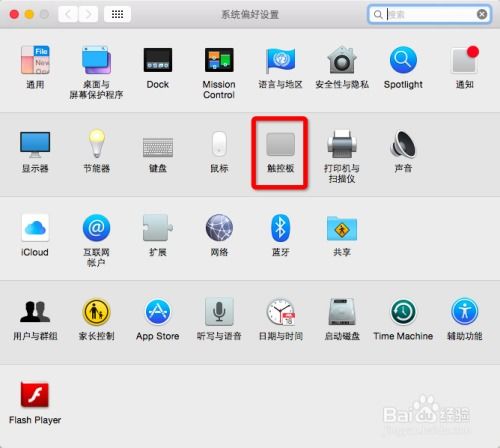Open the 蓝牙 (Bluetooth) pane
This screenshot has width=500, height=448.
(280, 236)
